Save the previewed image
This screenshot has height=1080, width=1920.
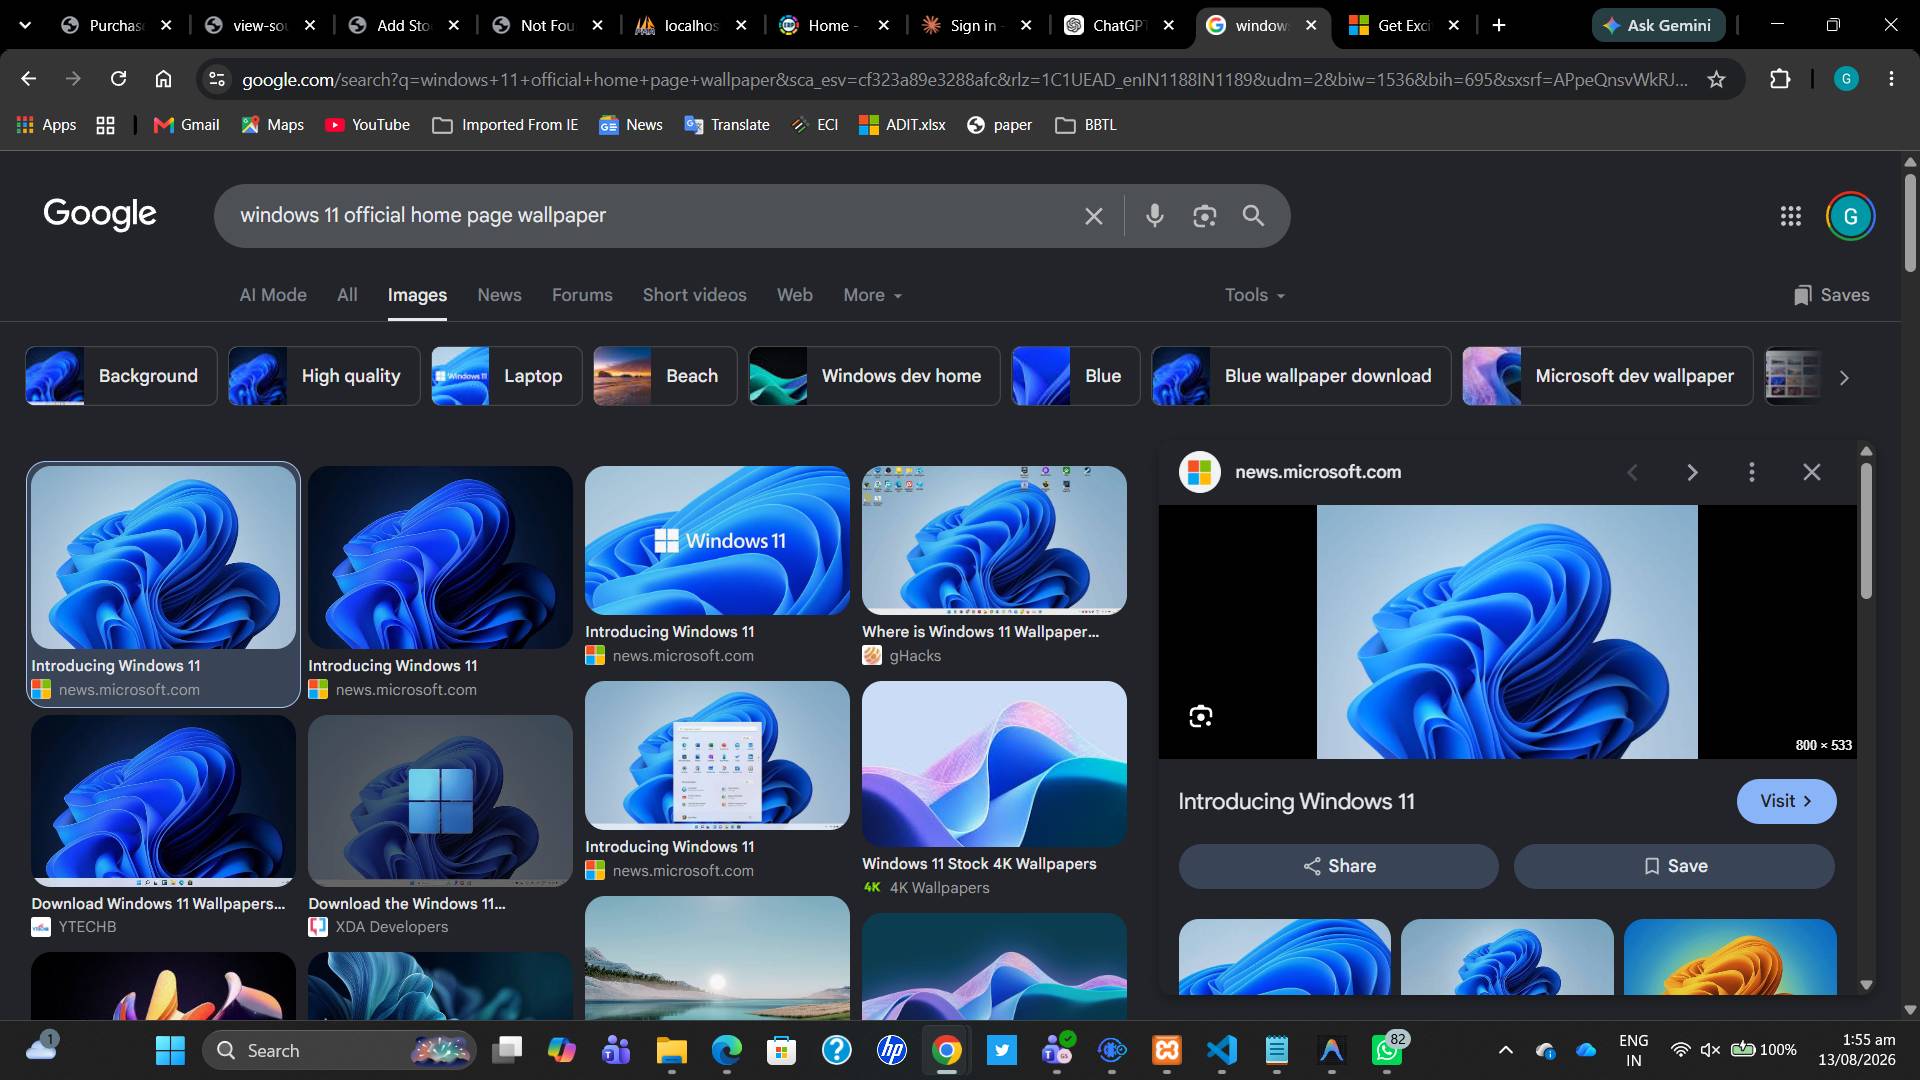[1674, 866]
